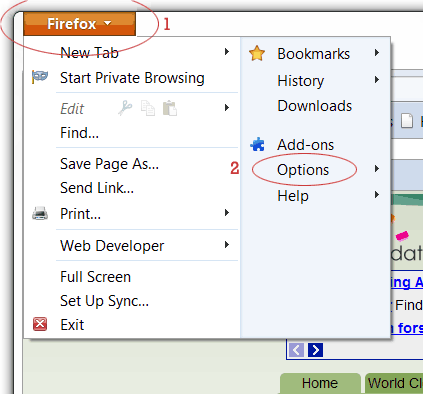Expand the New Tab submenu arrow
Viewport: 423px width, 394px height.
pyautogui.click(x=227, y=52)
